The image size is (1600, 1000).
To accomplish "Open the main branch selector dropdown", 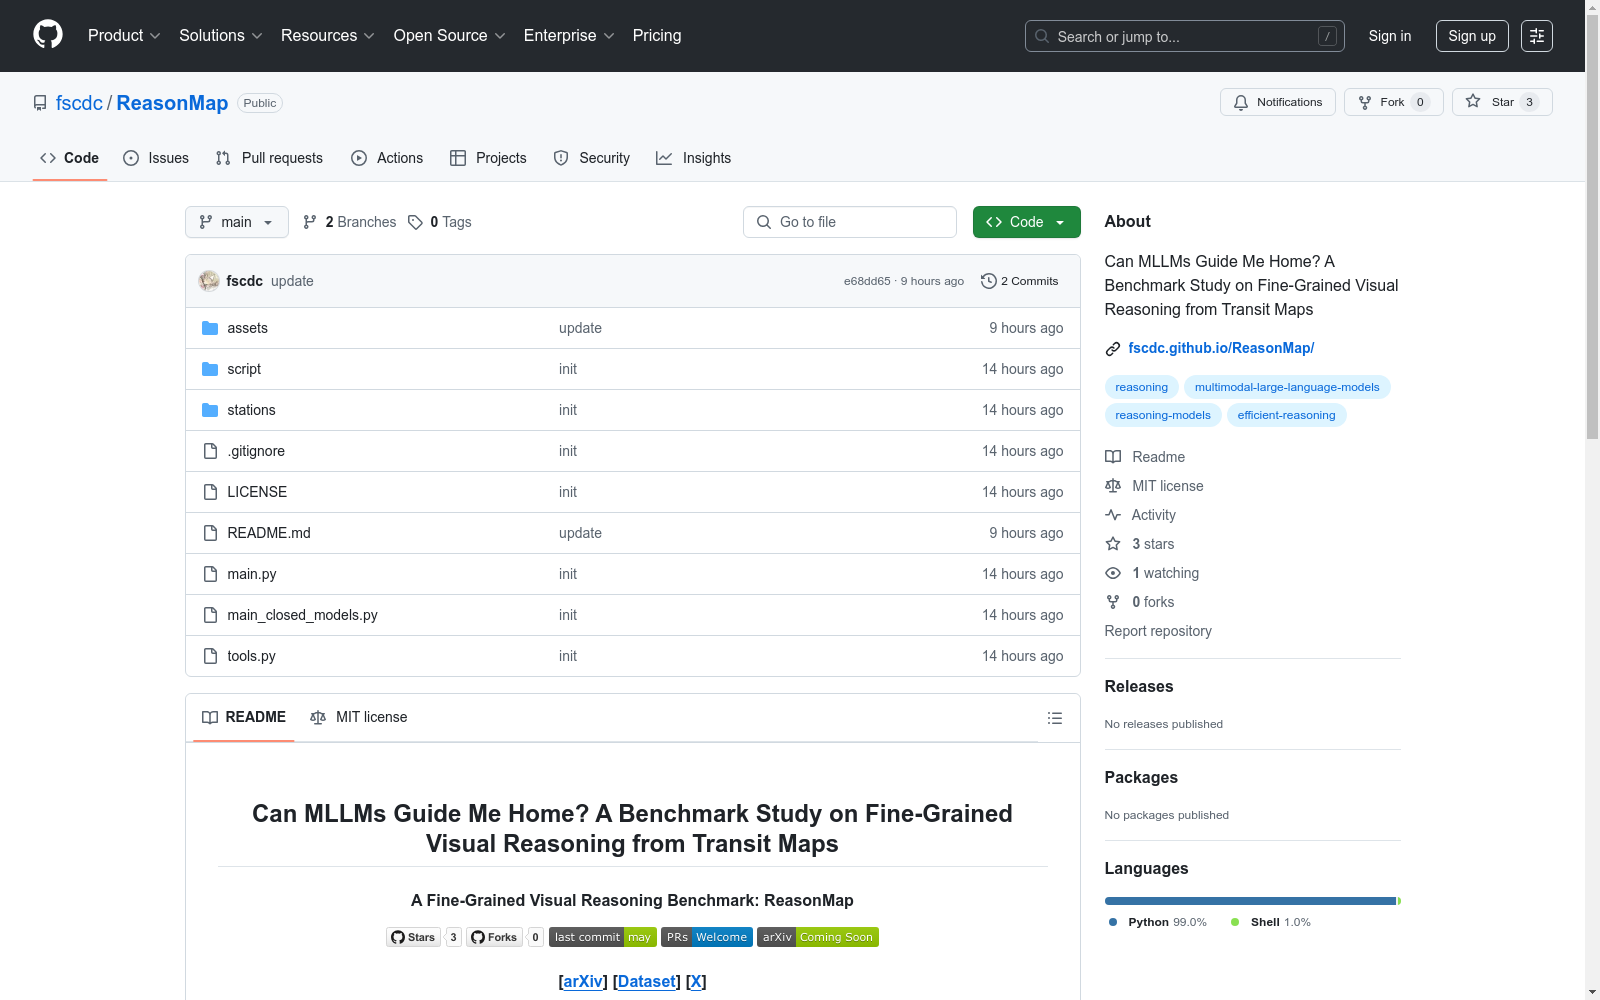I will click(x=237, y=222).
